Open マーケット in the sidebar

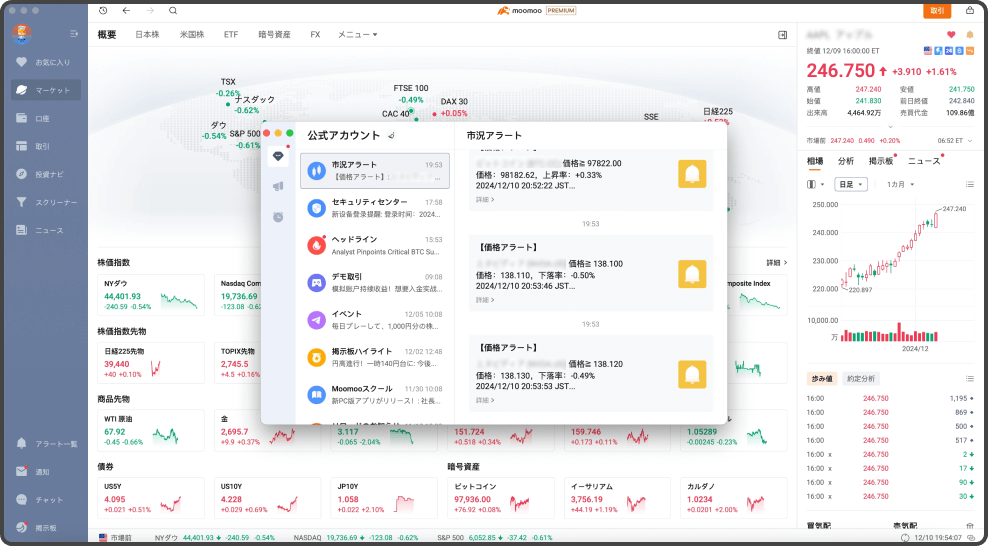[x=46, y=90]
